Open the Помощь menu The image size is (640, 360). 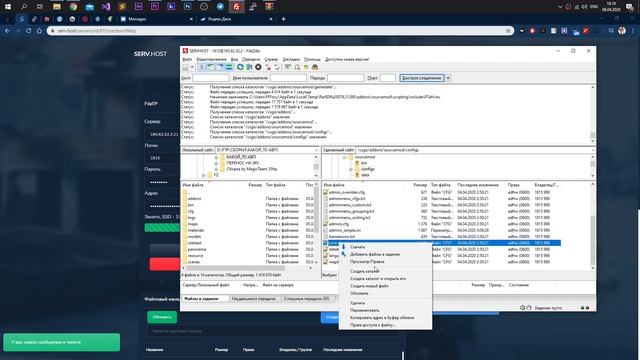pos(312,60)
